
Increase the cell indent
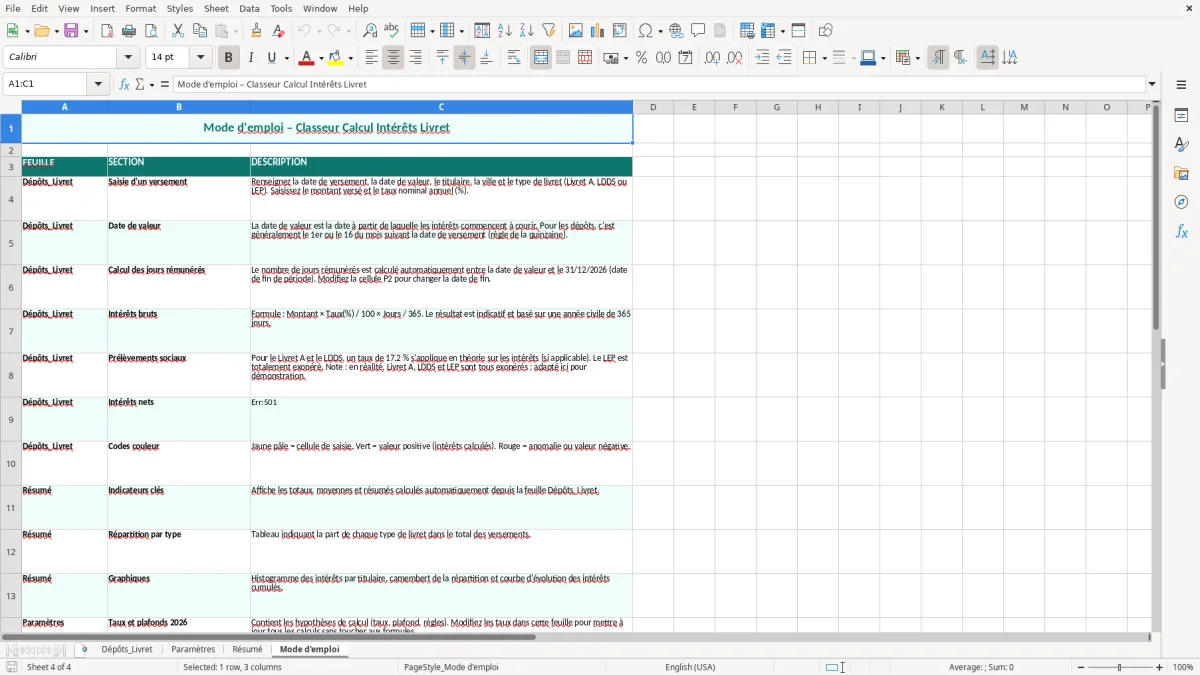(762, 58)
